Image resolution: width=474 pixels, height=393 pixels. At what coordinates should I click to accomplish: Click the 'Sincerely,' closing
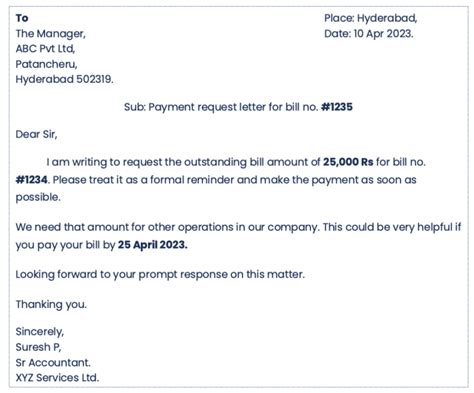click(40, 332)
